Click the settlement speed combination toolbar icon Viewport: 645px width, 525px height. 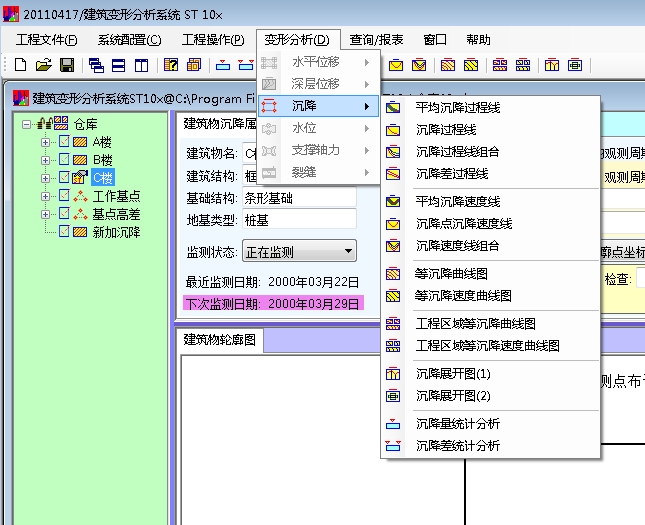[419, 65]
